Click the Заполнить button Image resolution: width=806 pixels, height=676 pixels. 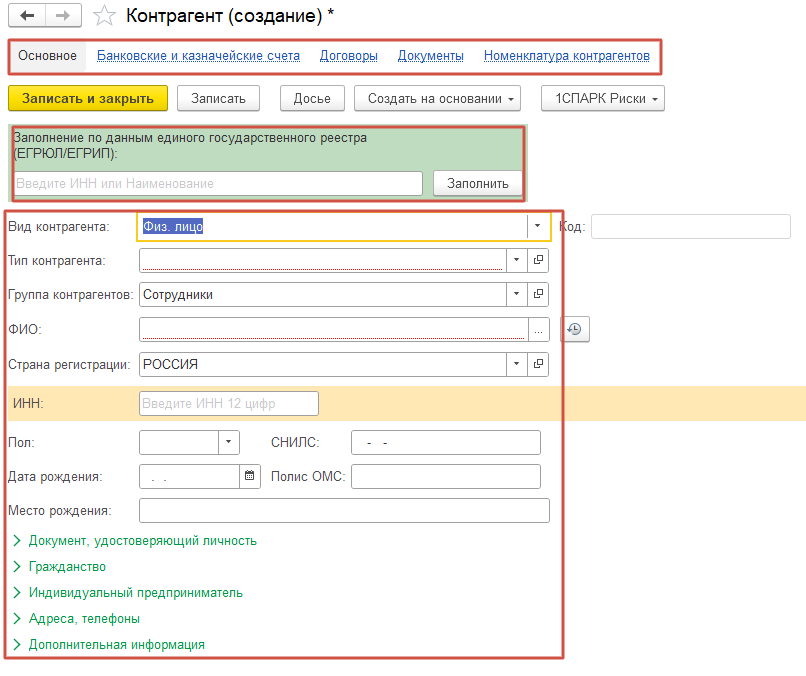click(478, 184)
